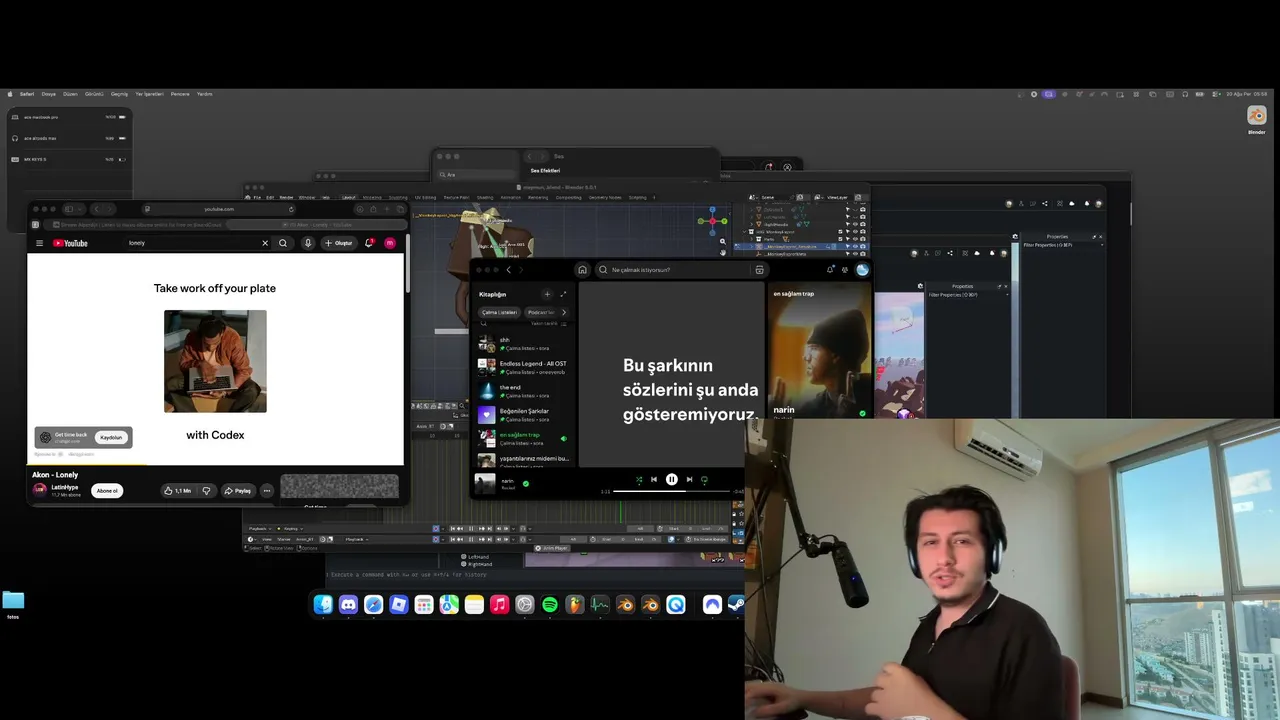This screenshot has height=720, width=1280.
Task: Expand the Spotify library panel
Action: click(563, 294)
